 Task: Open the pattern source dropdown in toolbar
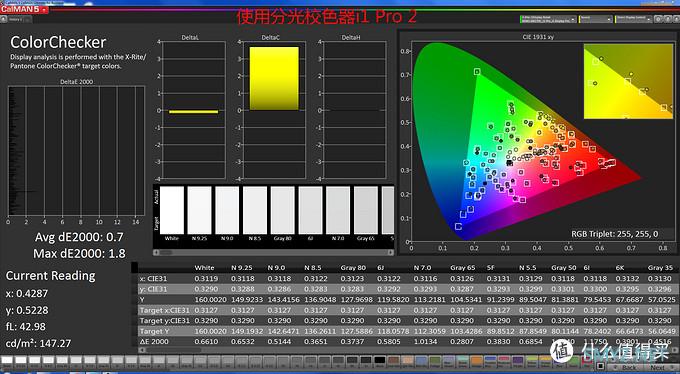[x=595, y=20]
